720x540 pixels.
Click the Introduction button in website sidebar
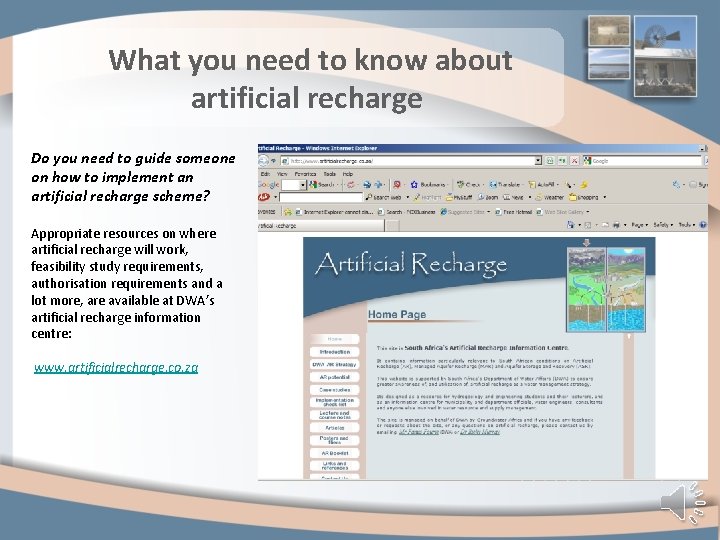pos(335,352)
